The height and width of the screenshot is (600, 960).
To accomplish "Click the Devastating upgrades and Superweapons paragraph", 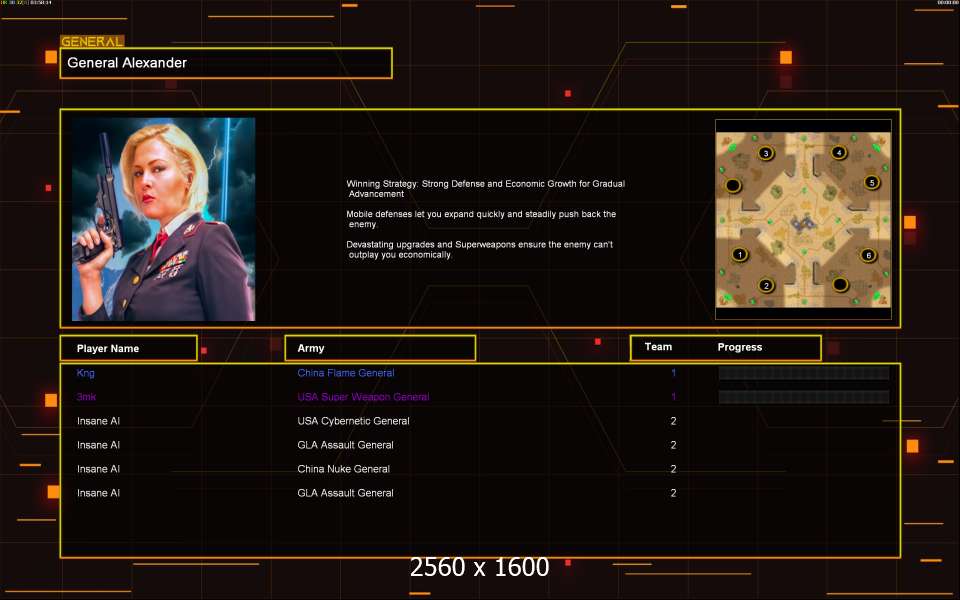I will pos(479,249).
